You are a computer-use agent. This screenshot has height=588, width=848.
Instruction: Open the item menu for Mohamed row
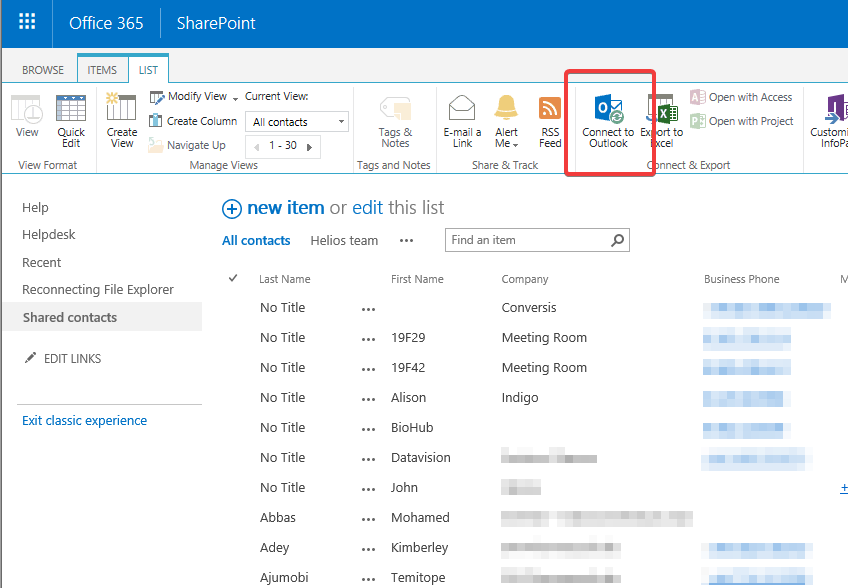[x=368, y=519]
